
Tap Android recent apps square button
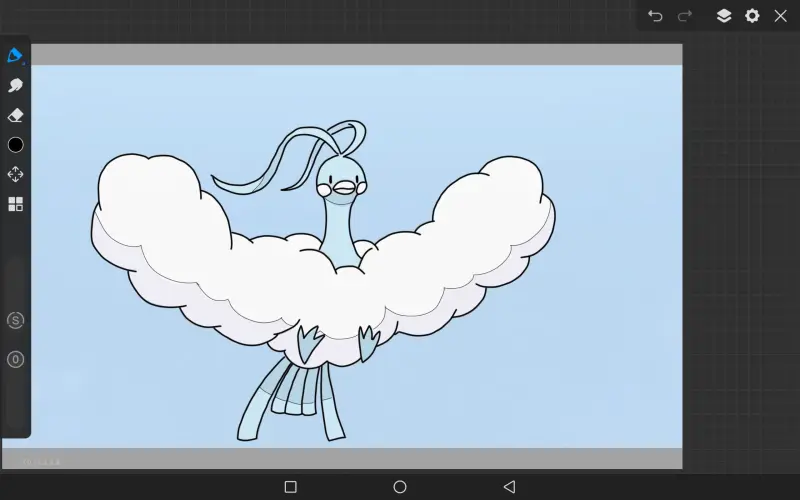290,487
